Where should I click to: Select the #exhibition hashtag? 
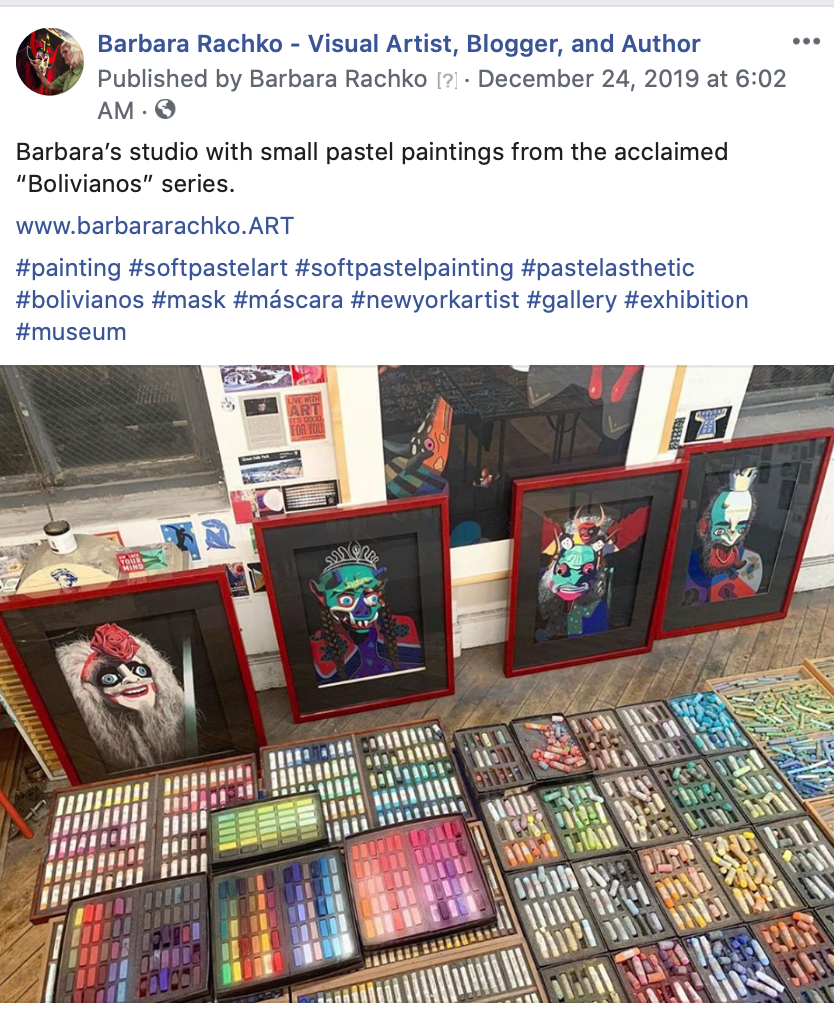click(687, 300)
